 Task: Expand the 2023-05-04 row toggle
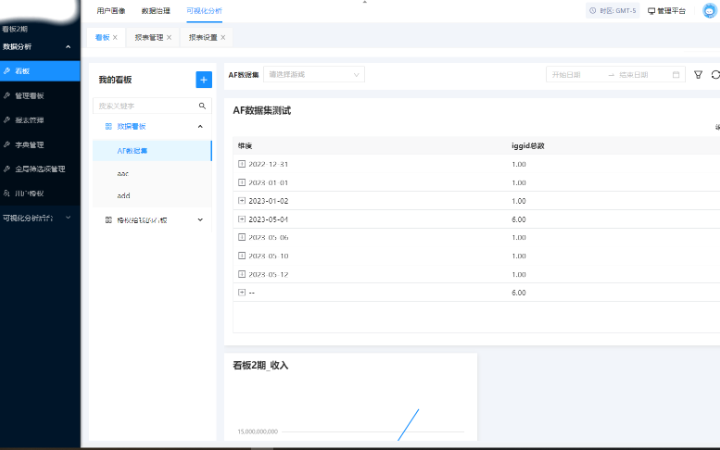(x=242, y=219)
